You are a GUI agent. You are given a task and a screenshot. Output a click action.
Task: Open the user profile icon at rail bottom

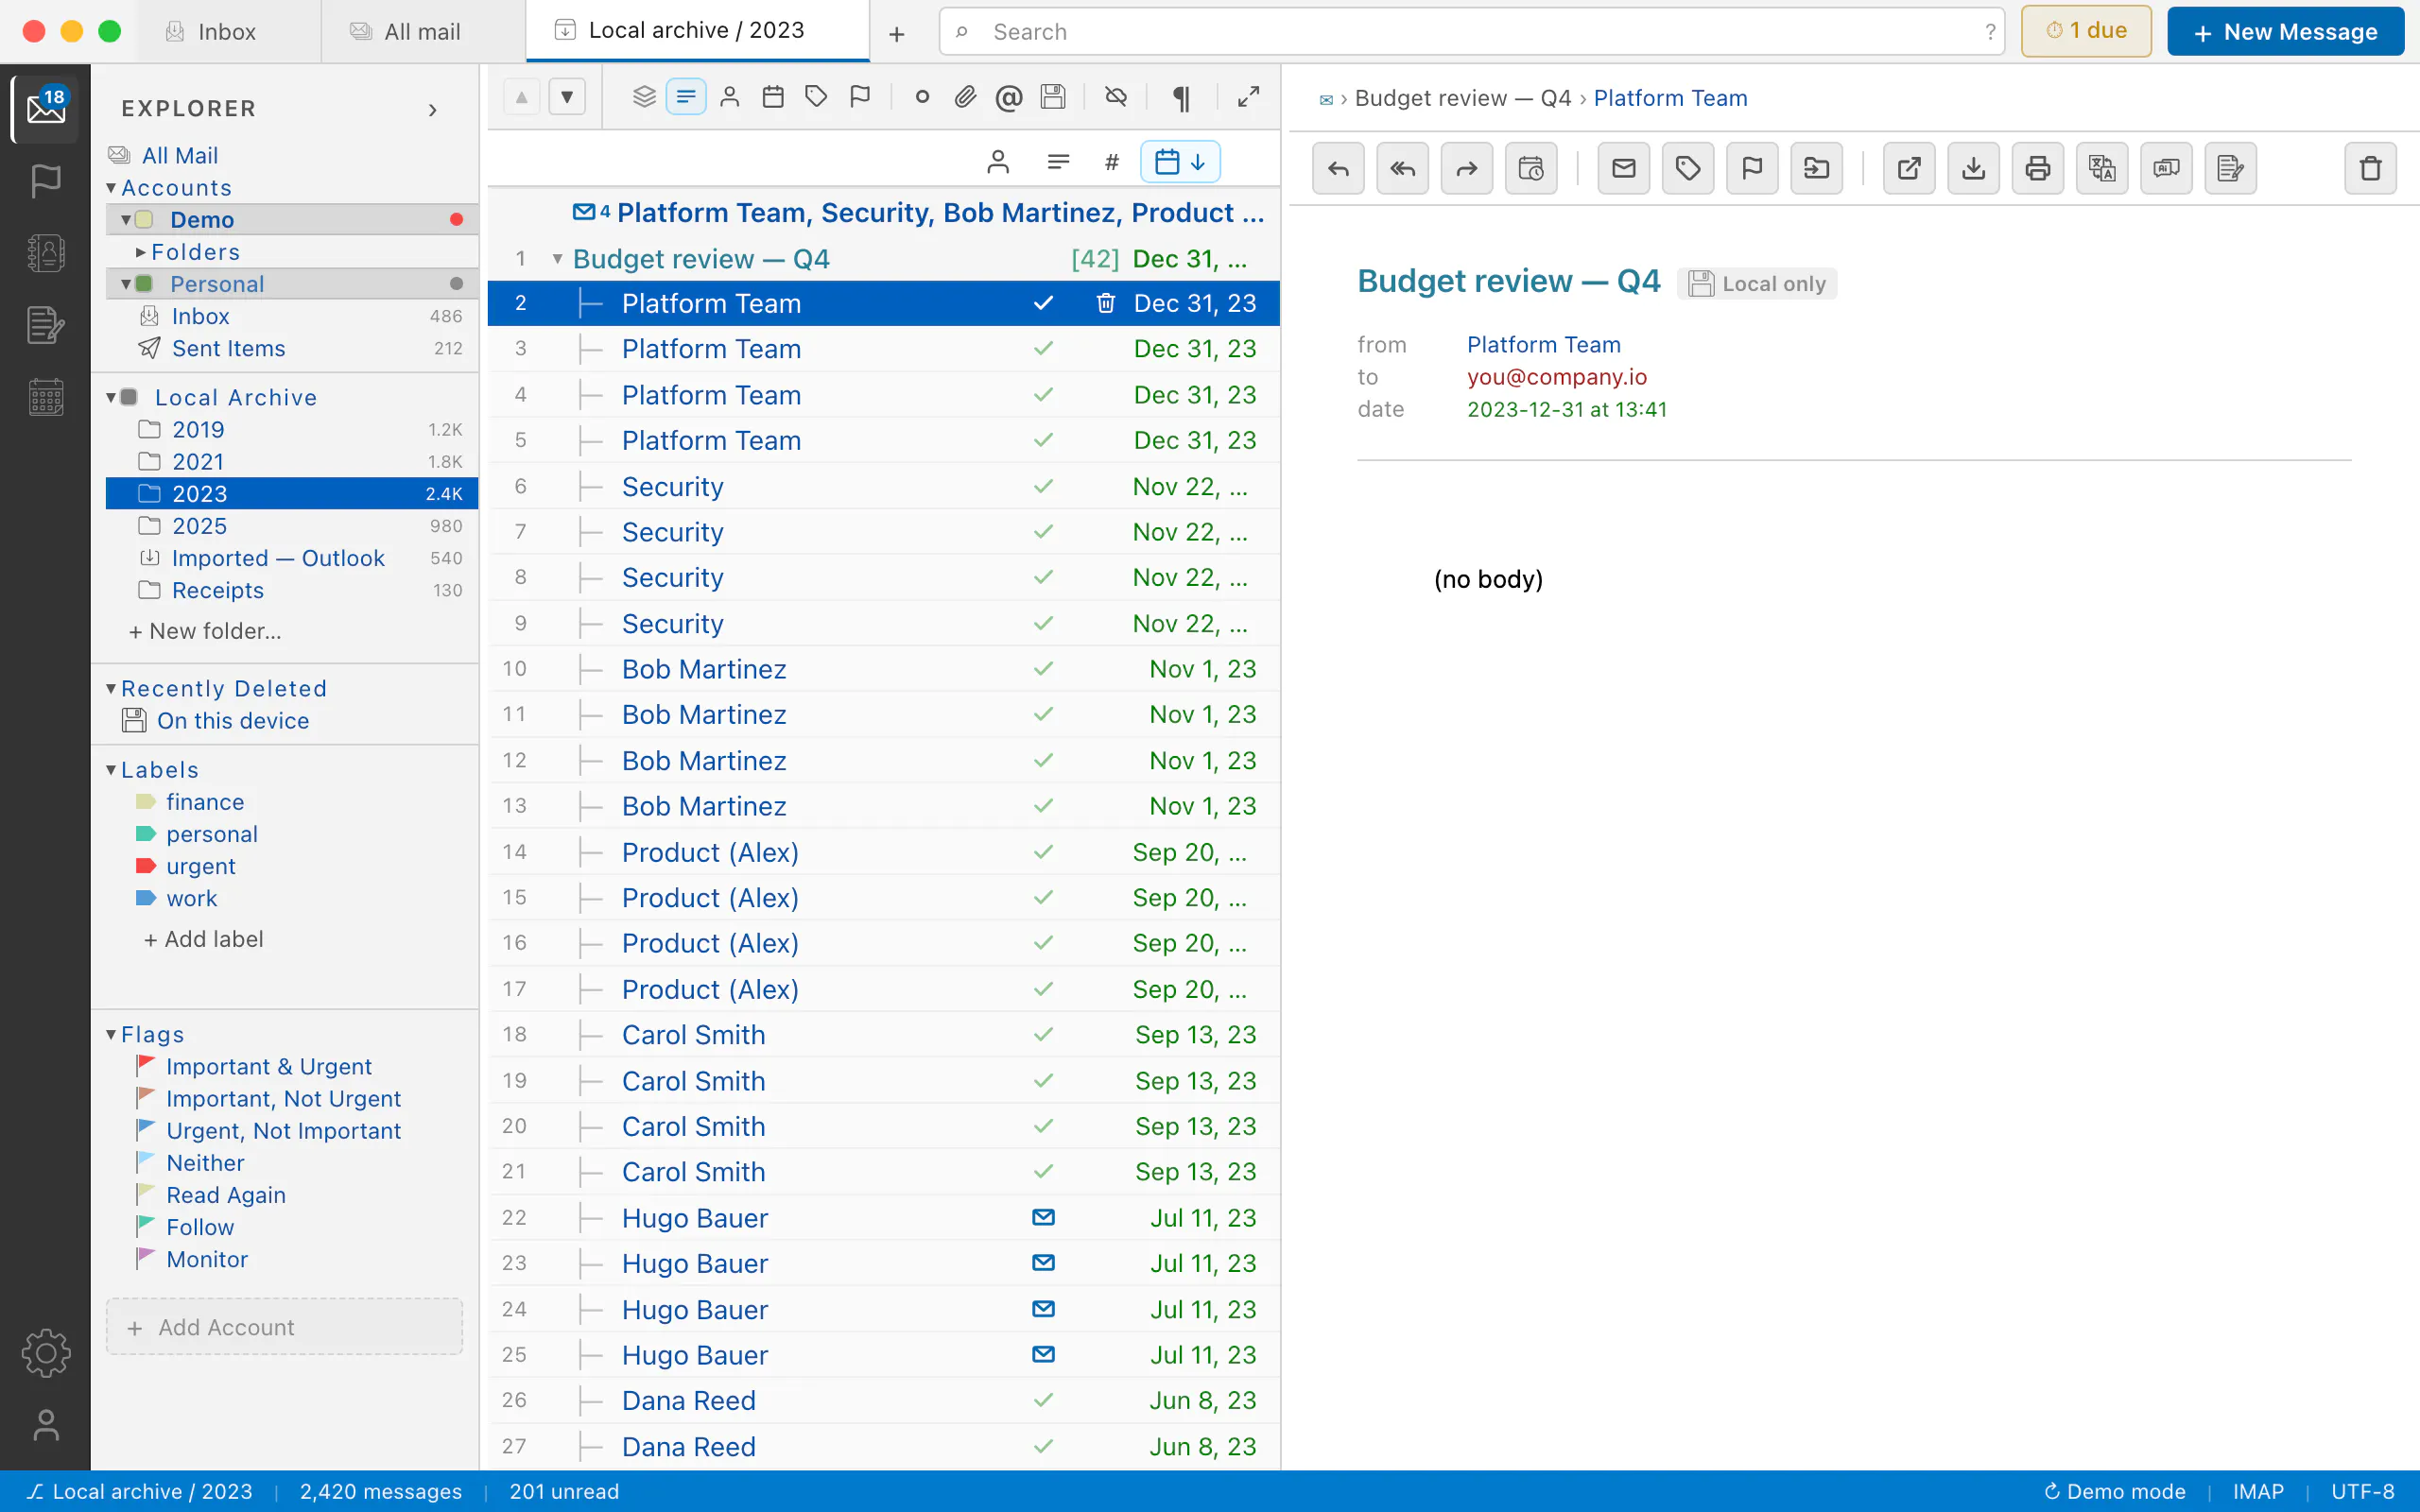coord(46,1425)
